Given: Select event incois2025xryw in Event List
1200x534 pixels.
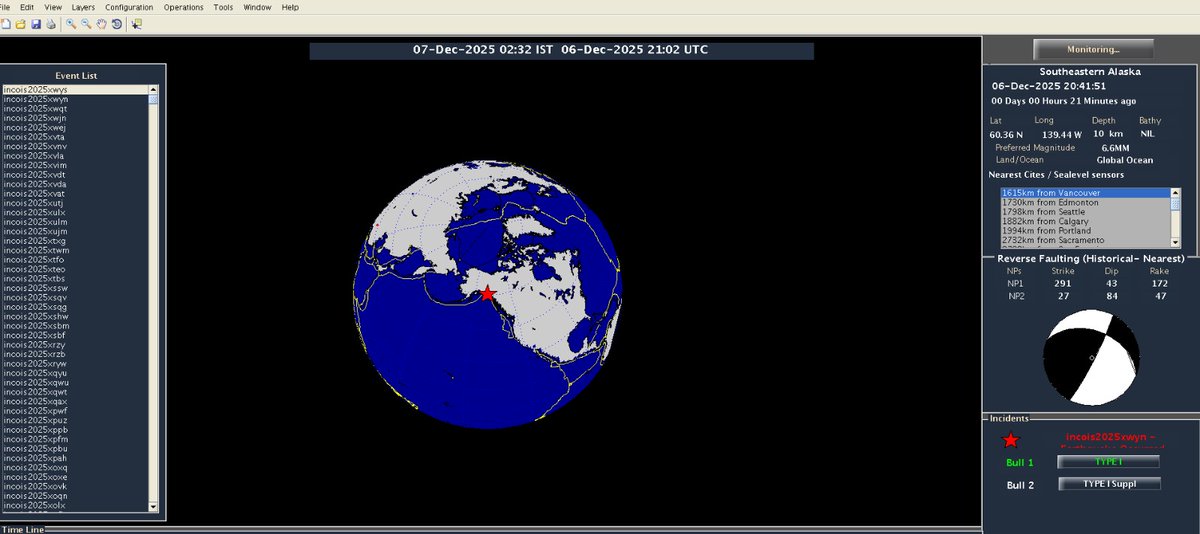Looking at the screenshot, I should (x=75, y=364).
